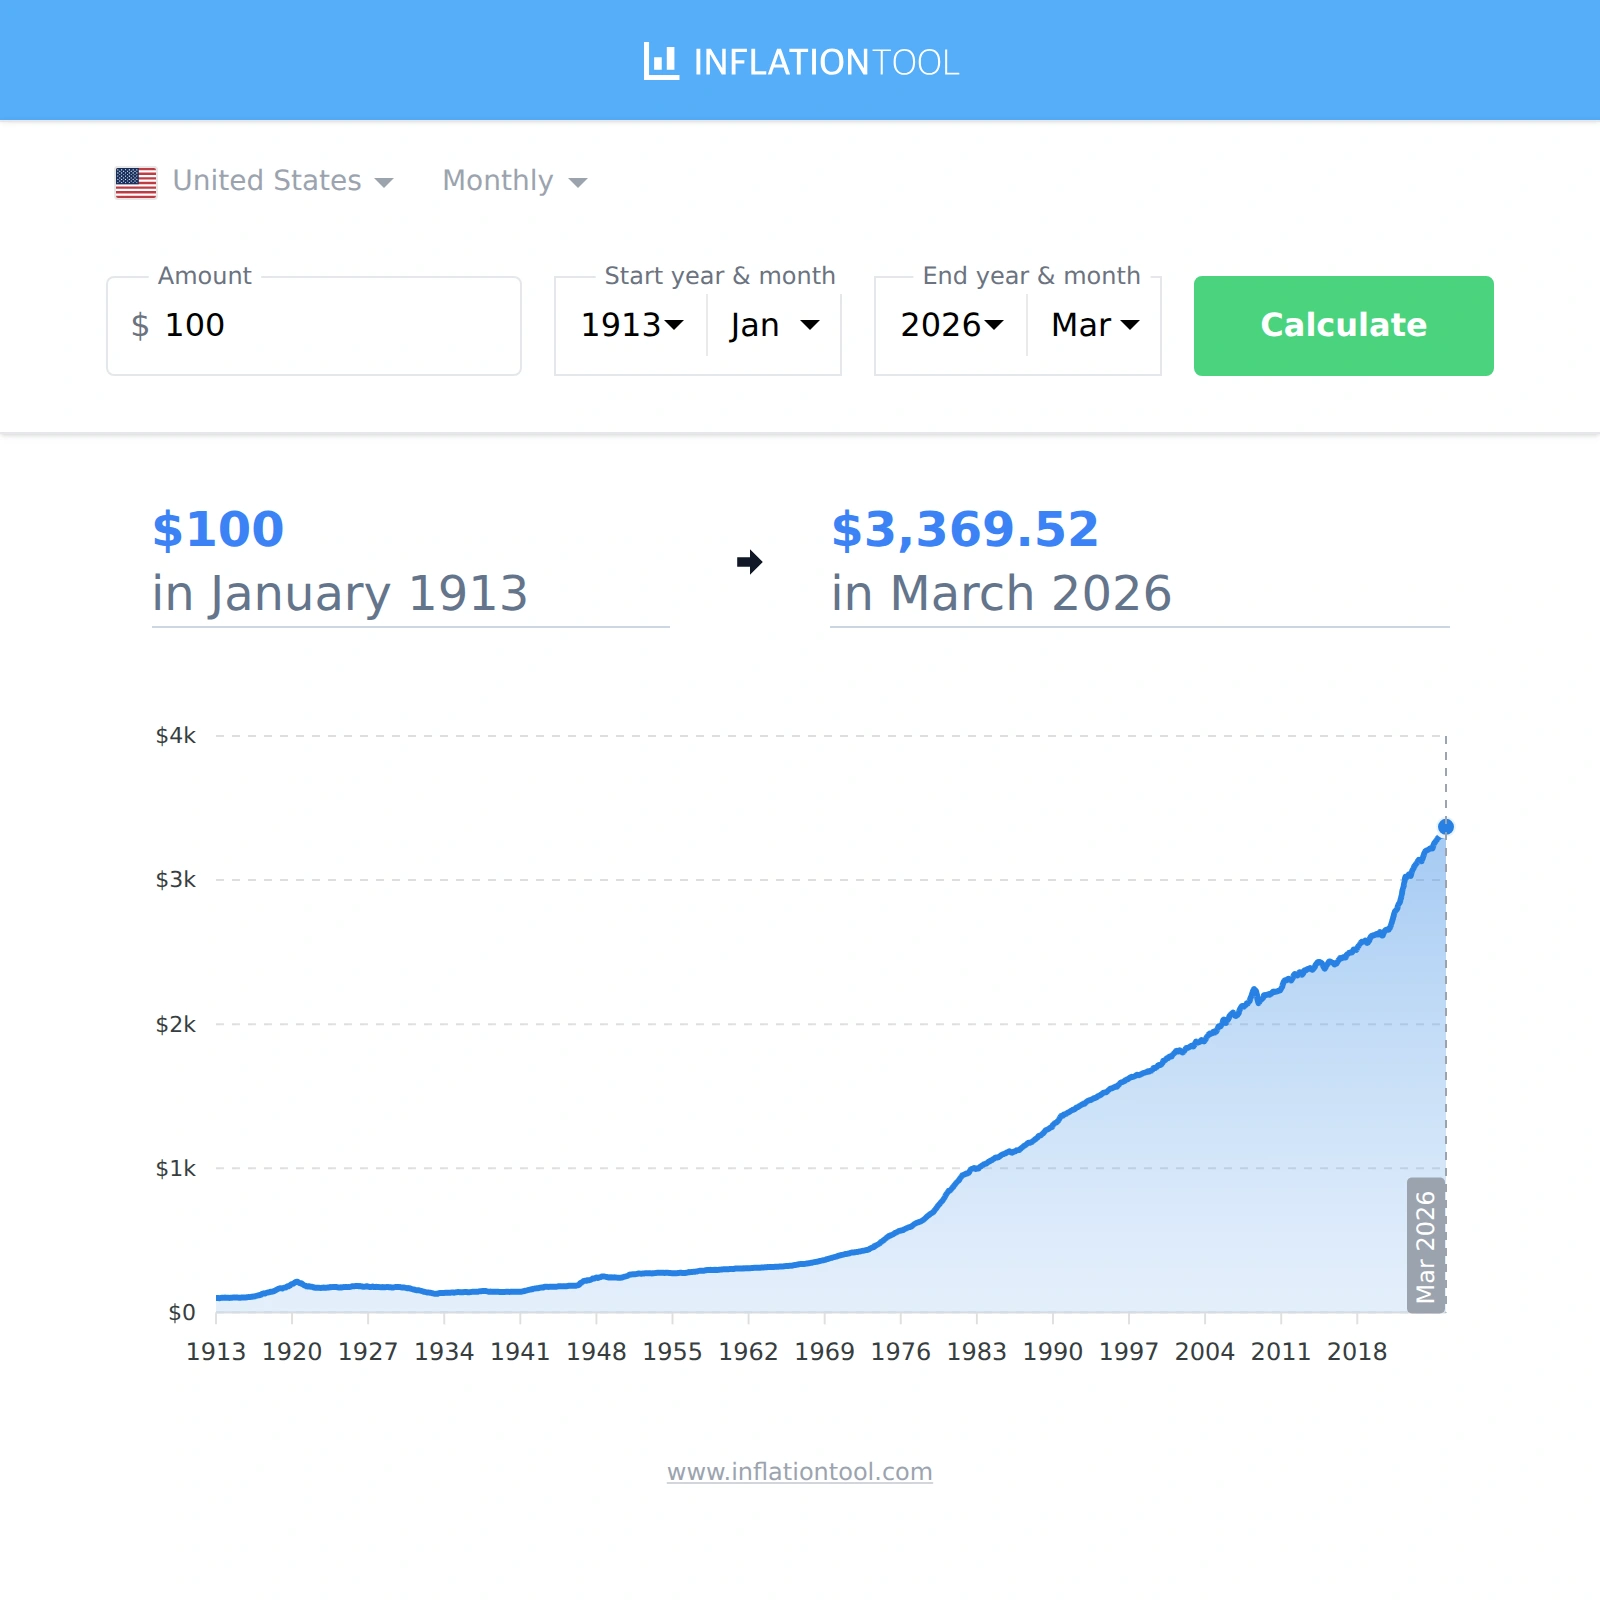Expand the end month Mar dropdown

1095,326
